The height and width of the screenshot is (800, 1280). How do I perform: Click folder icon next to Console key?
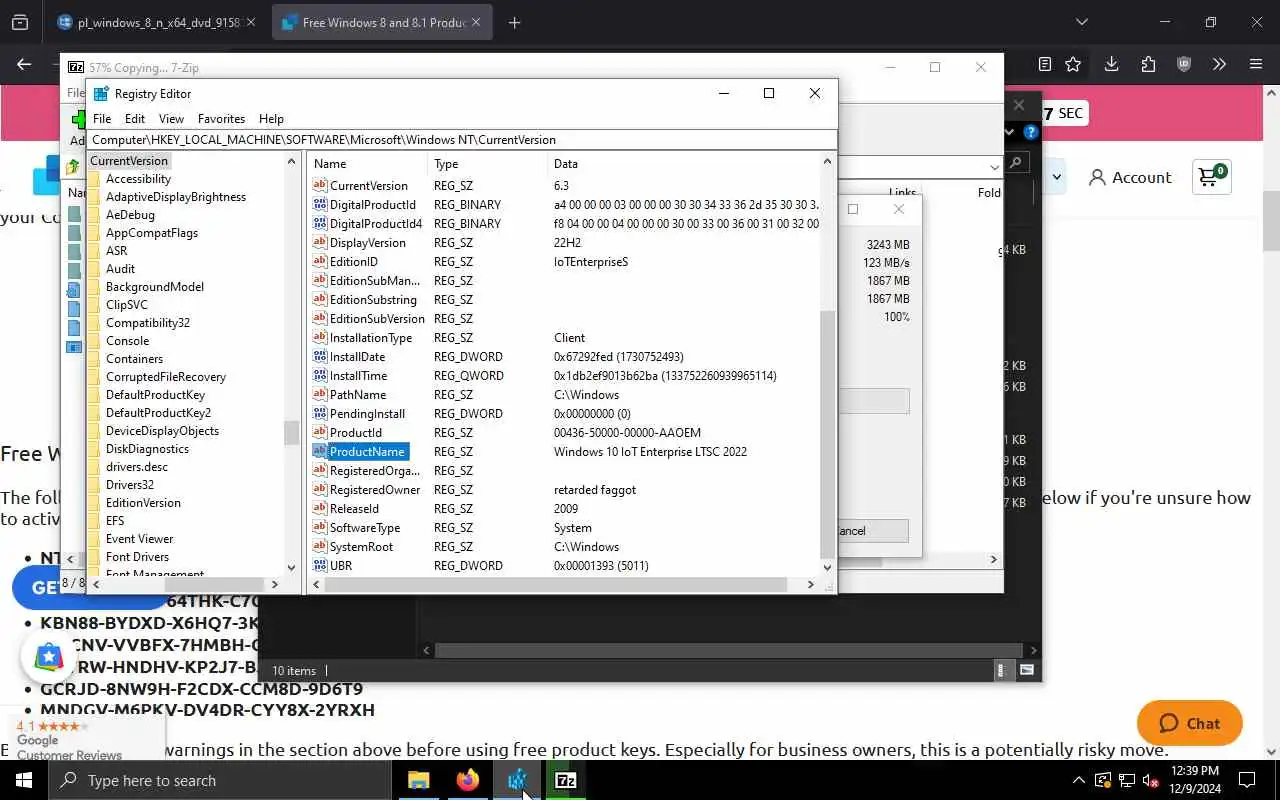tap(95, 341)
